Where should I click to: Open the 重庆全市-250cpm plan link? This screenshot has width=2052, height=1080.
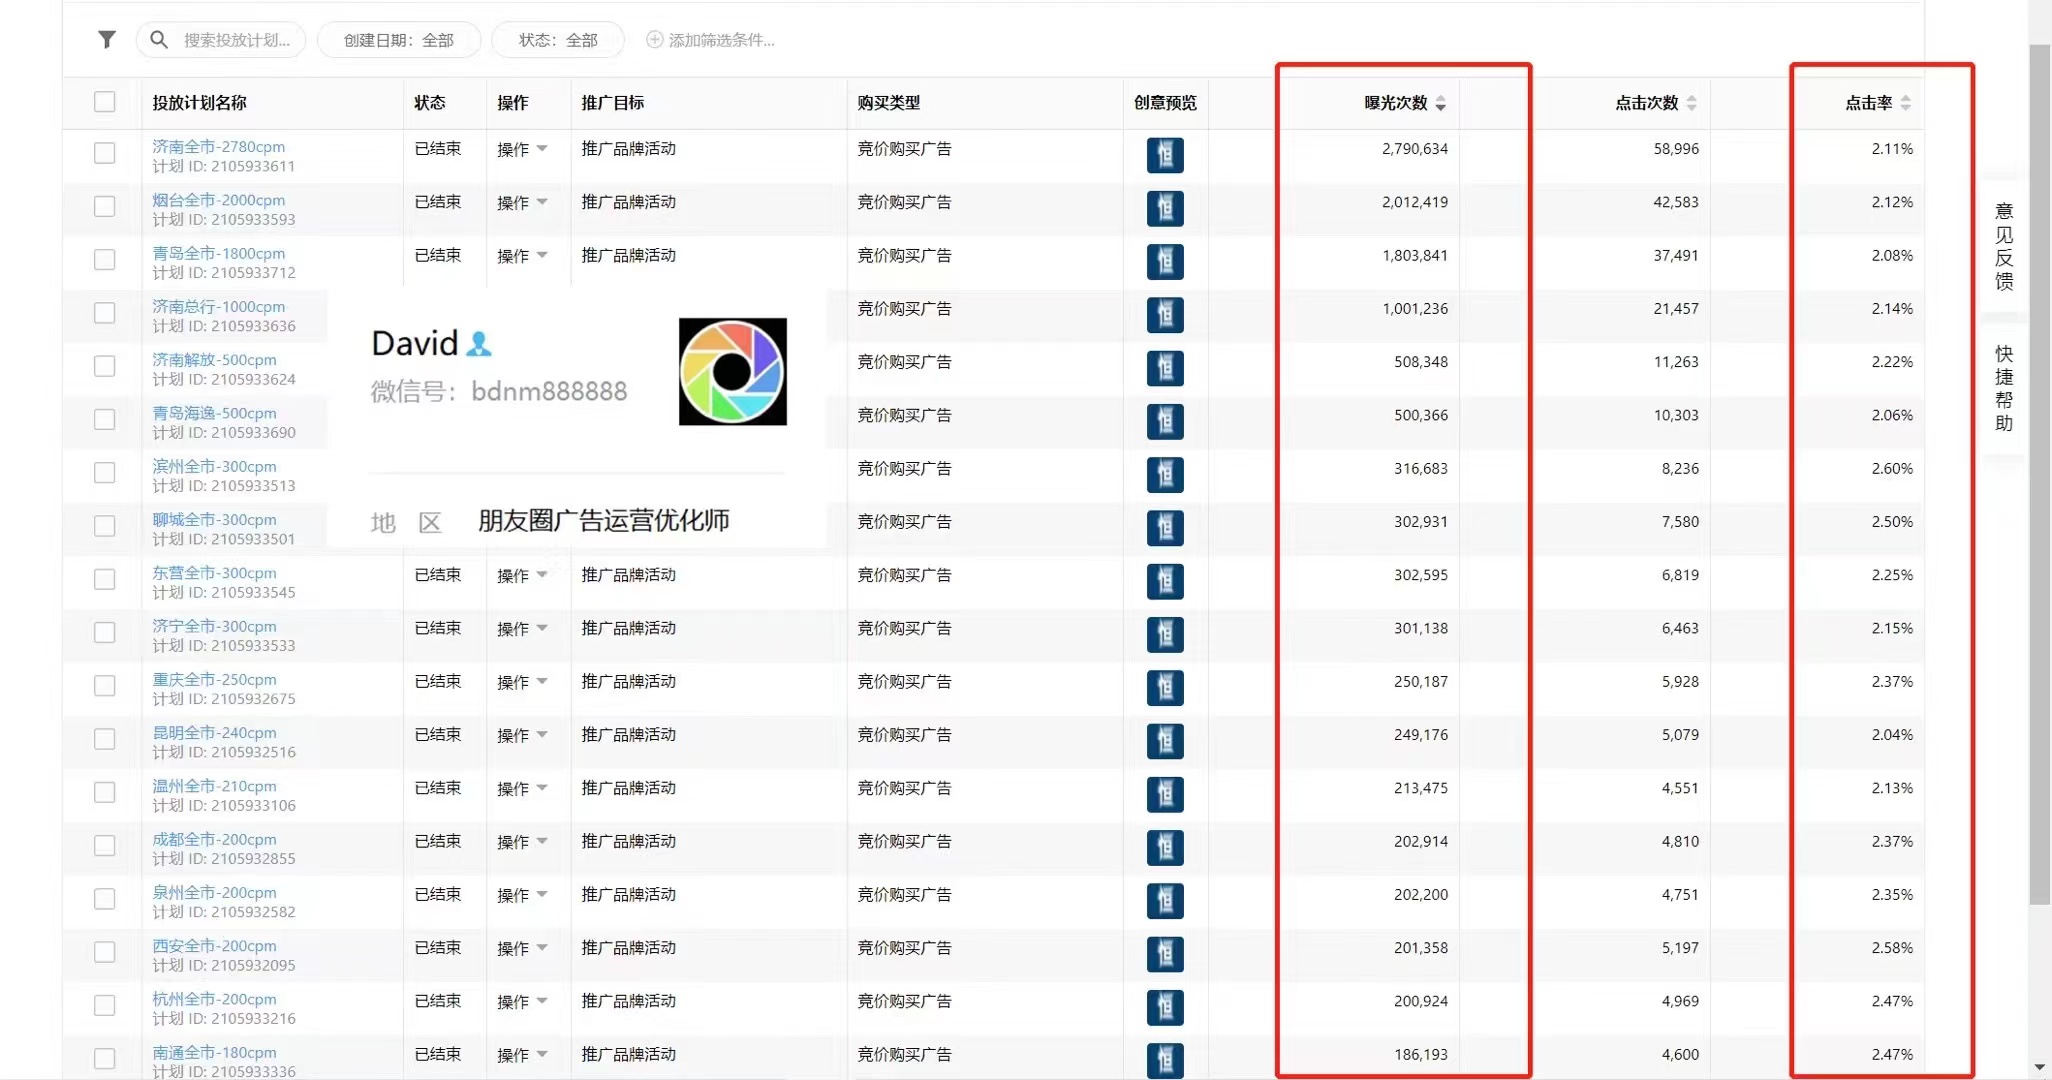(214, 679)
